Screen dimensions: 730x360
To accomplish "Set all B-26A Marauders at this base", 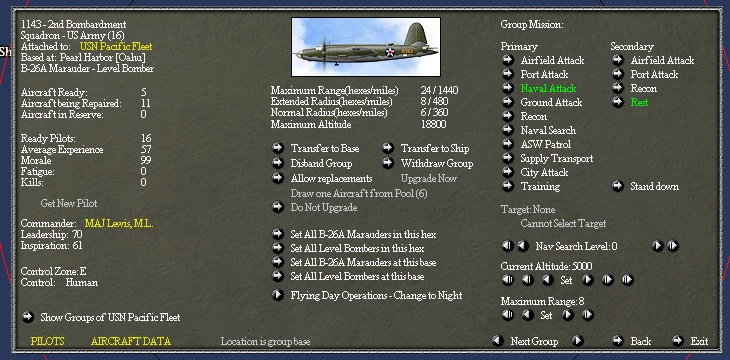I will (277, 262).
